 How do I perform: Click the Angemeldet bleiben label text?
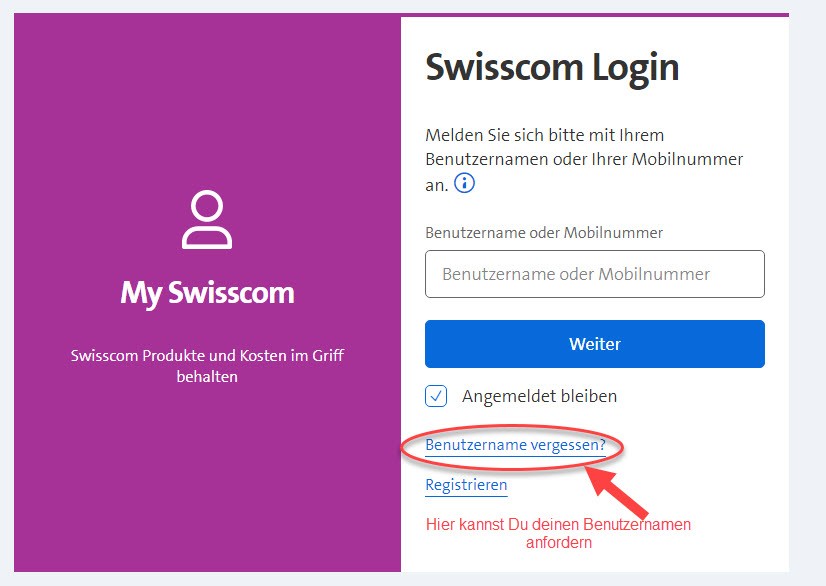click(x=539, y=396)
